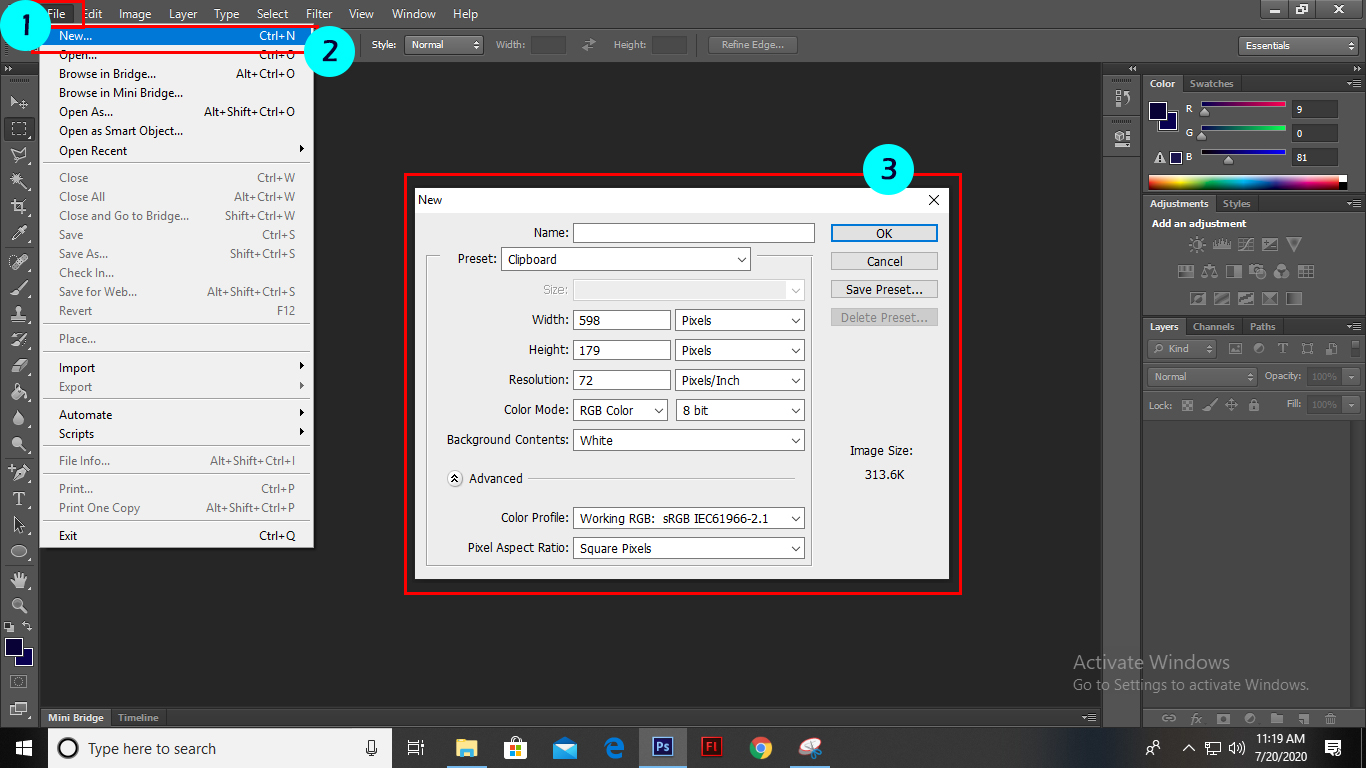The image size is (1366, 768).
Task: Click the Name input field
Action: tap(694, 233)
